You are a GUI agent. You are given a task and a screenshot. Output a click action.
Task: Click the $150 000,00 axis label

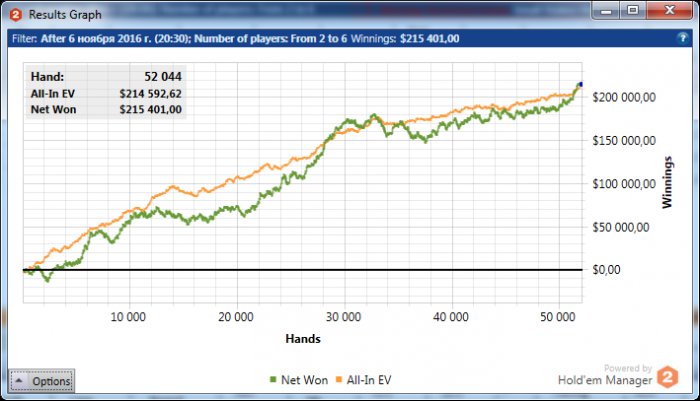coord(624,141)
